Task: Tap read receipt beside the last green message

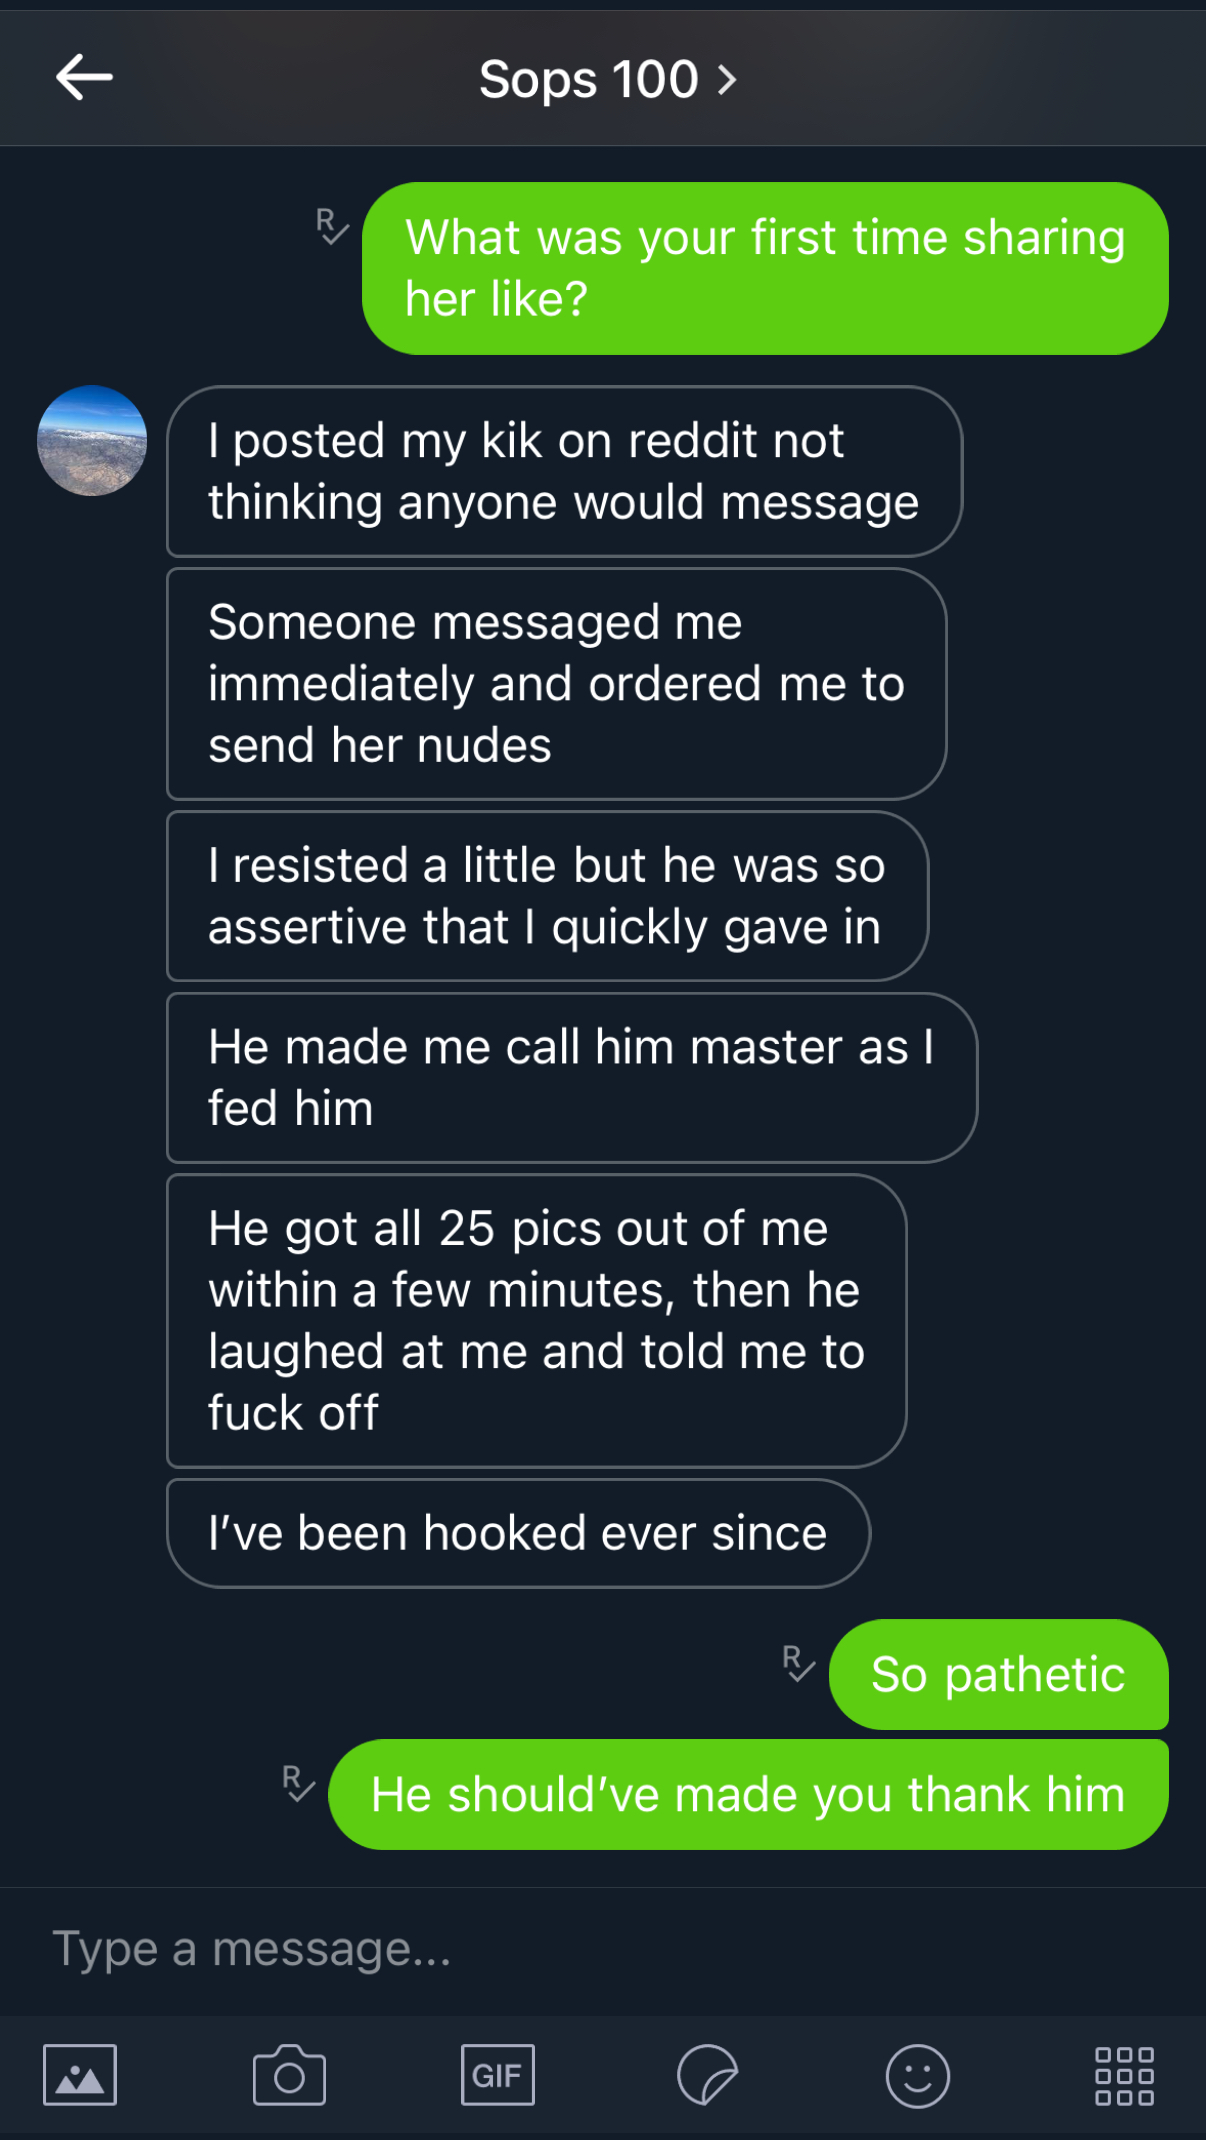Action: 298,1783
